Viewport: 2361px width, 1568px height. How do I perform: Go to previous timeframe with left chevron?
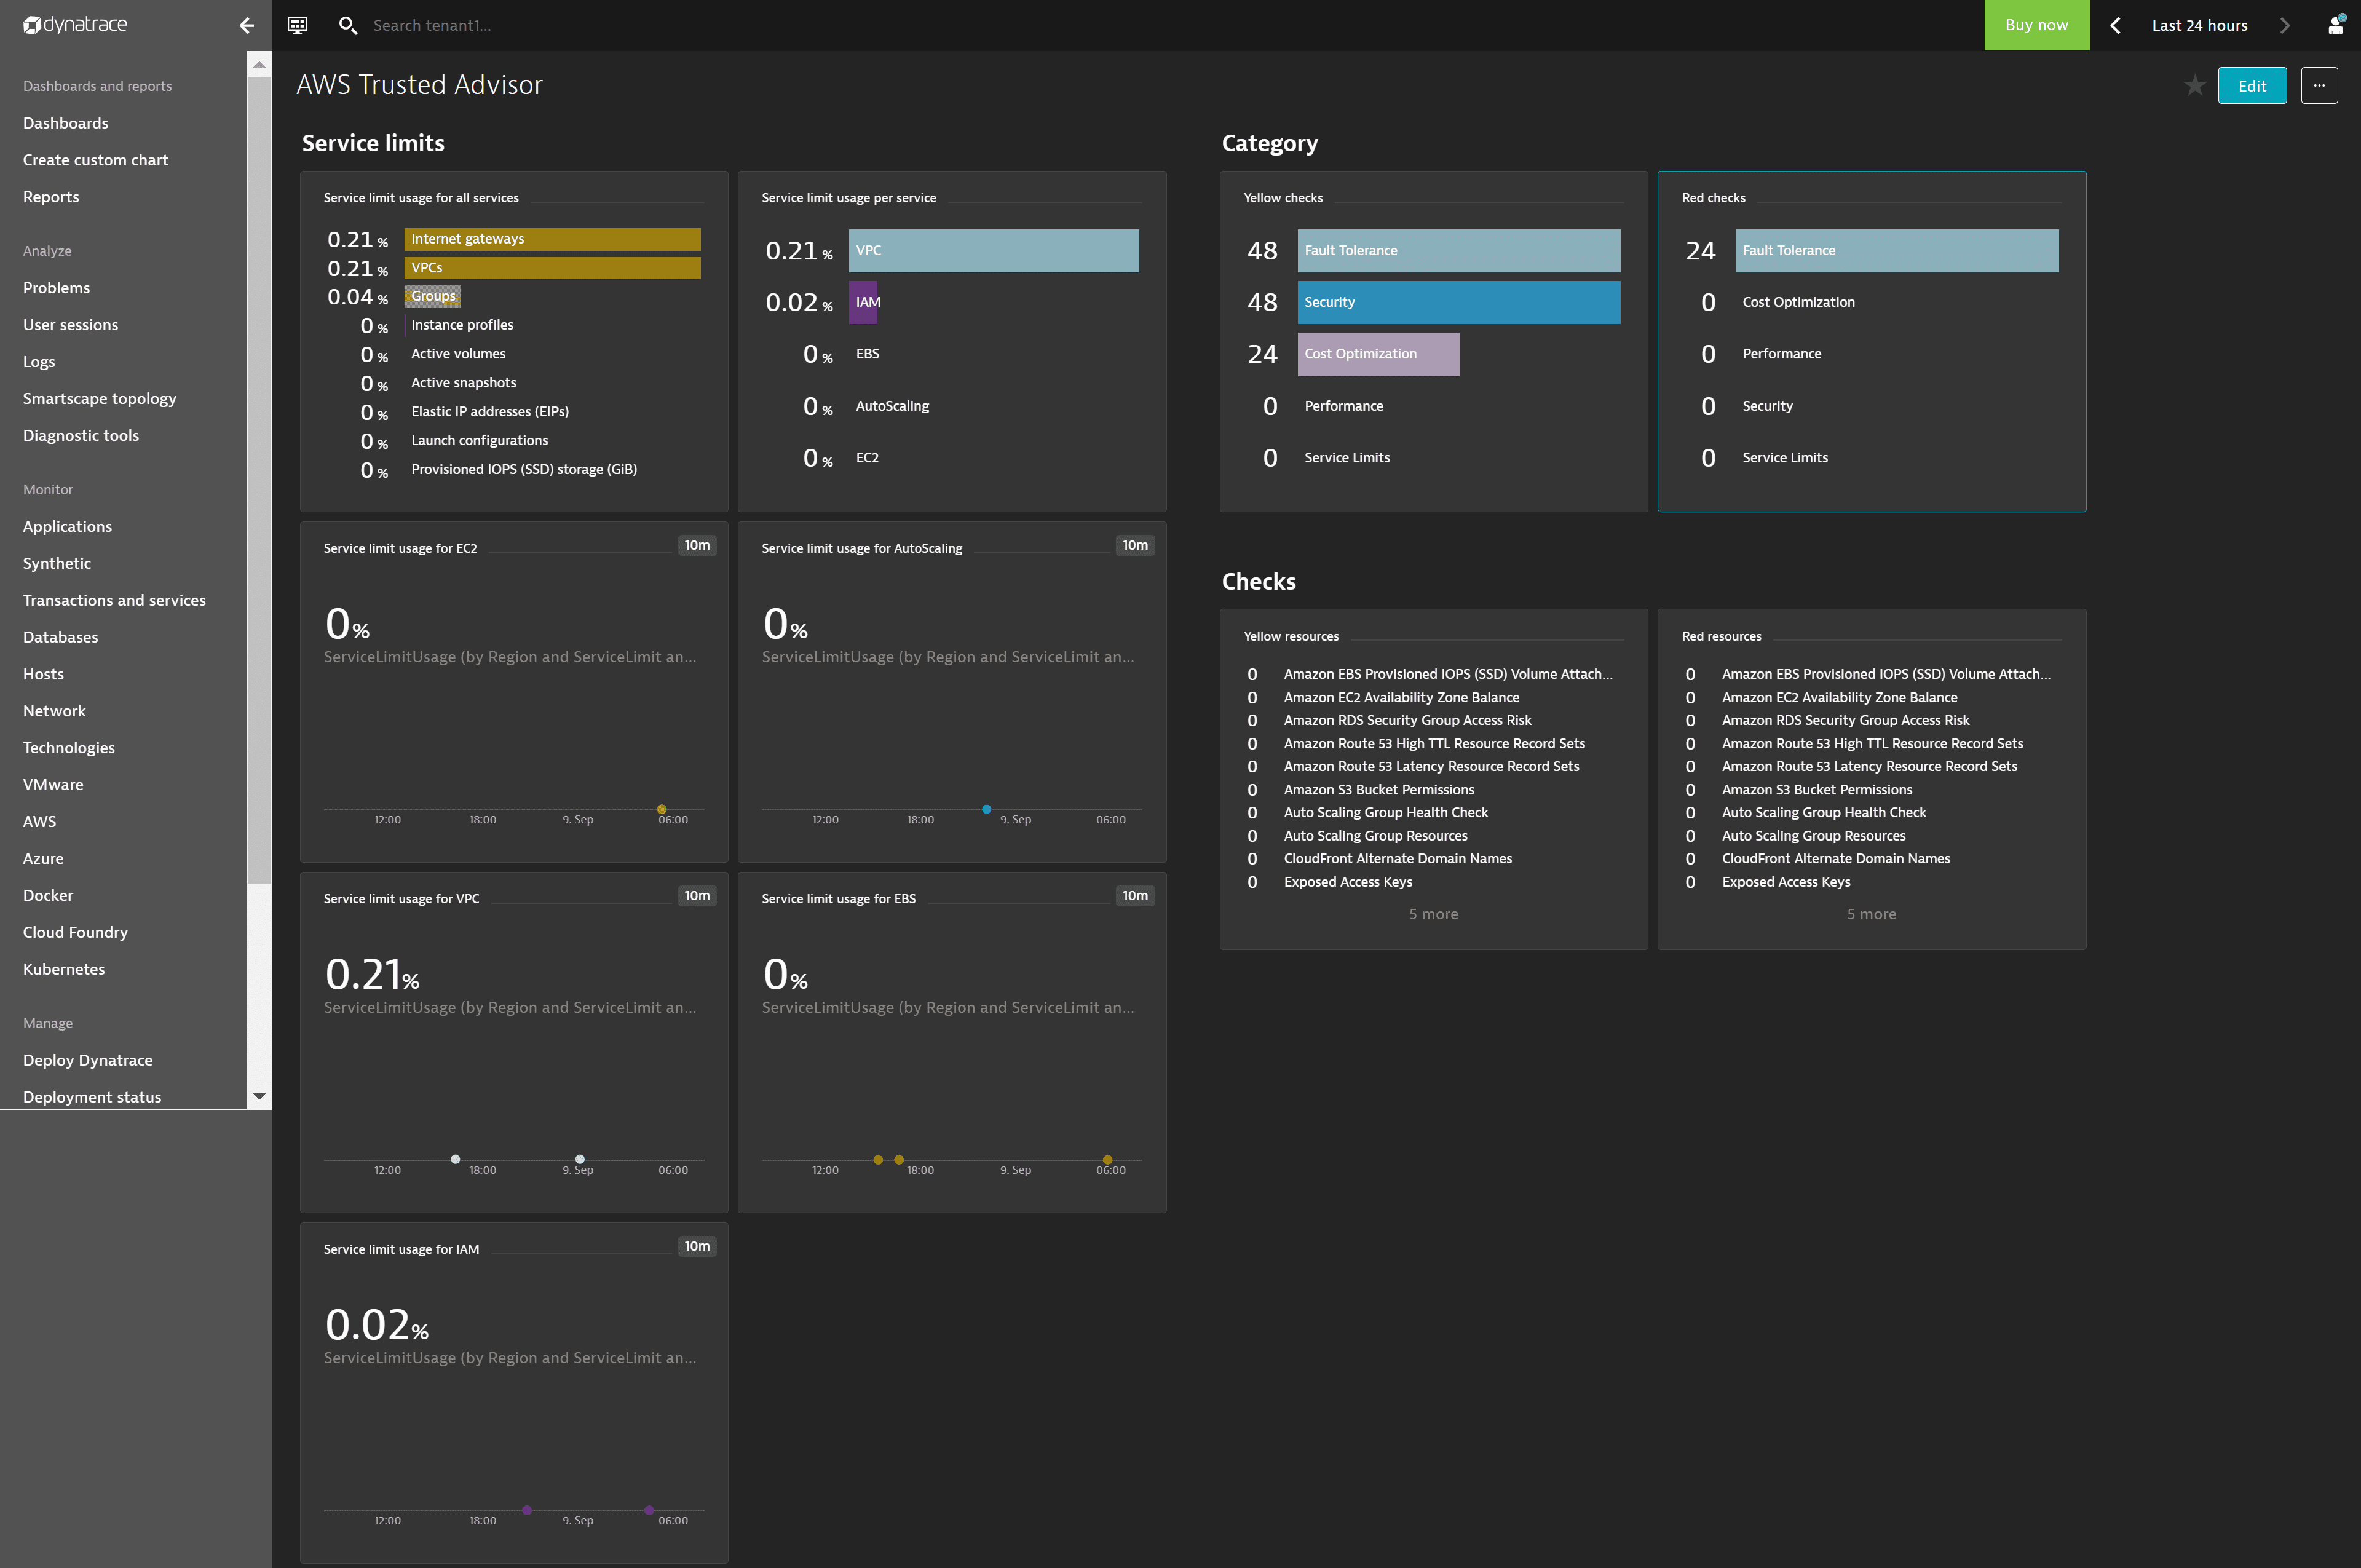pos(2114,25)
